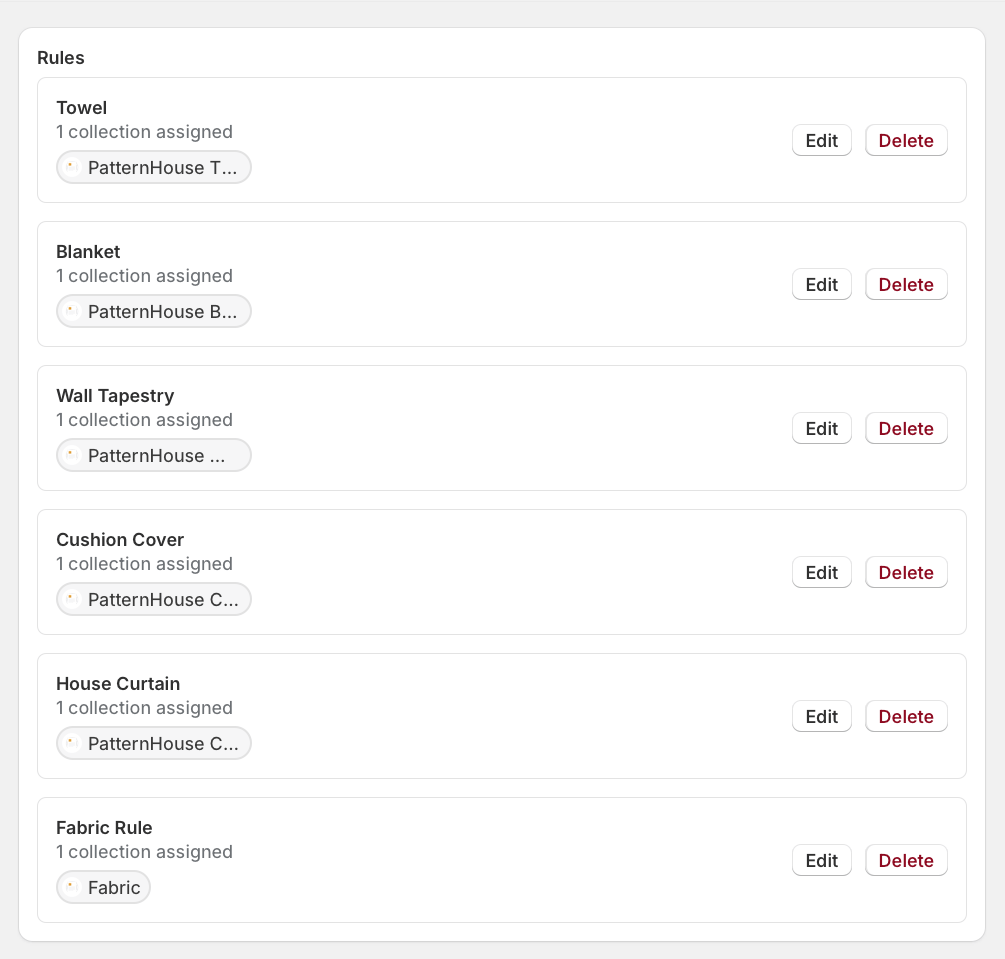Click the collection icon in the House Curtain tag

pos(72,744)
